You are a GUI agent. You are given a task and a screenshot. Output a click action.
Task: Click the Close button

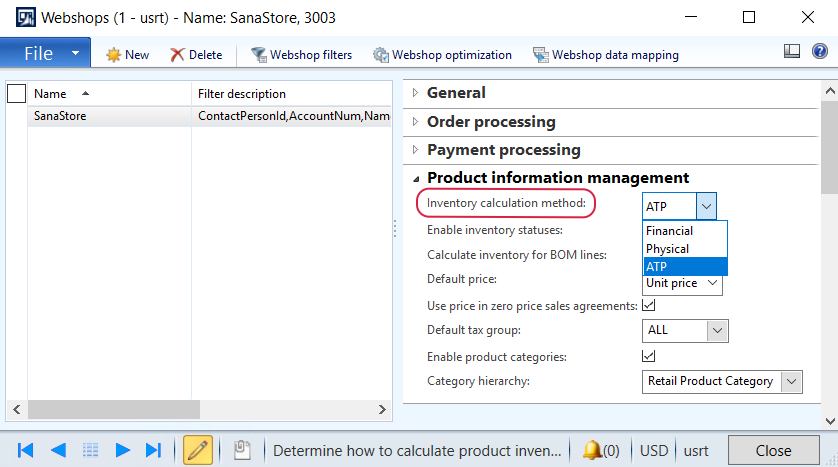(x=773, y=450)
